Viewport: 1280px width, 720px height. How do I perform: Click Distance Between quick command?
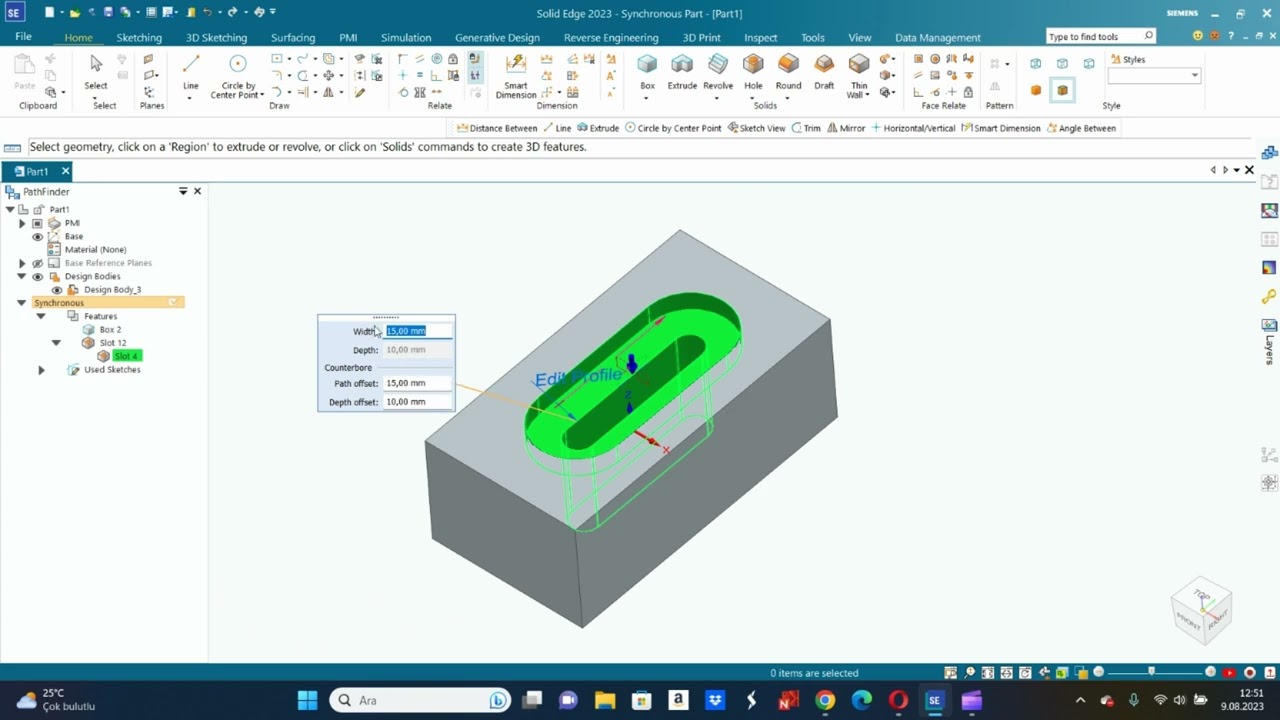click(497, 128)
